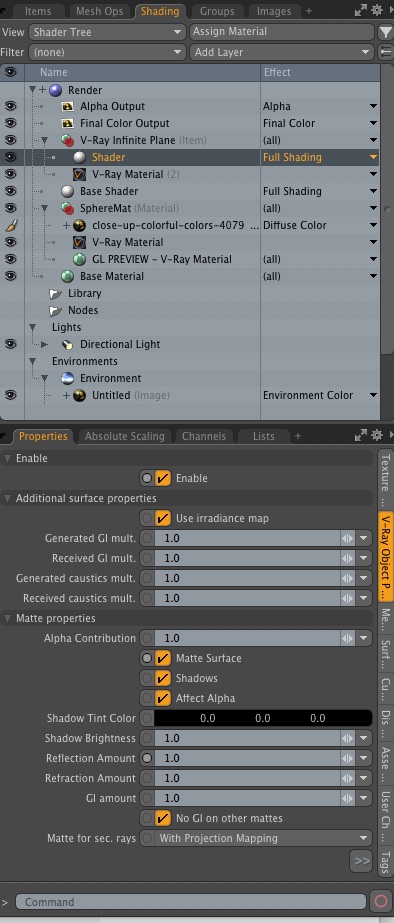Open the View Shader Tree dropdown

[107, 32]
